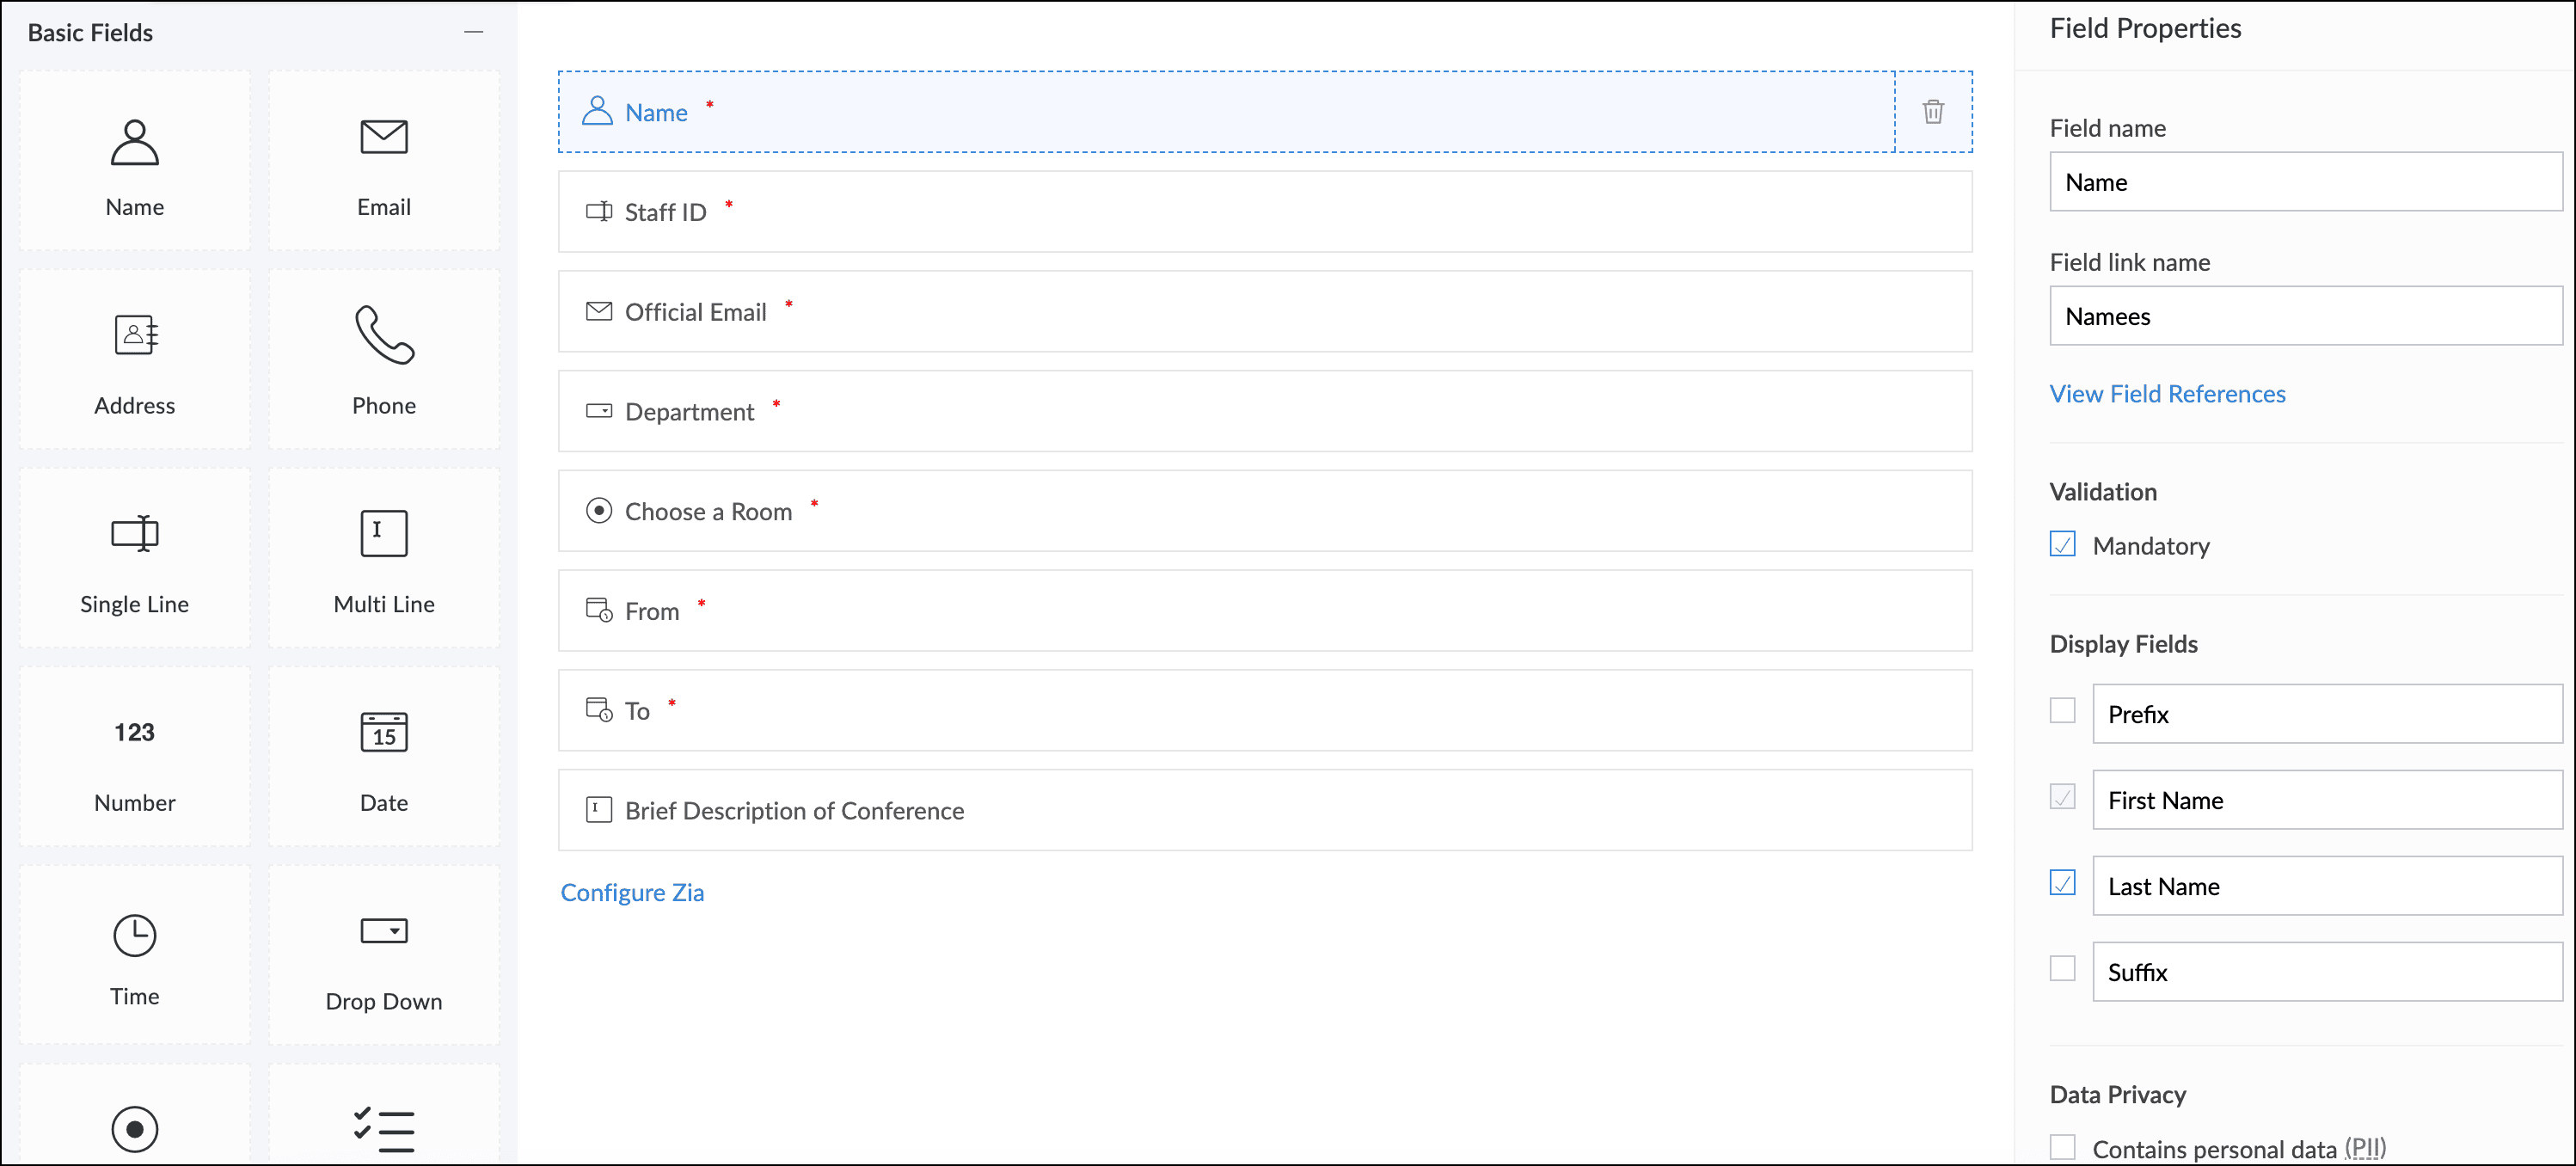Choose the Number field type
This screenshot has height=1166, width=2576.
(134, 733)
